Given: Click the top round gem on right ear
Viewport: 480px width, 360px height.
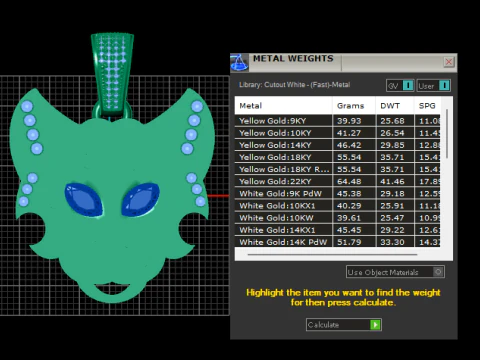Looking at the screenshot, I should click(197, 106).
